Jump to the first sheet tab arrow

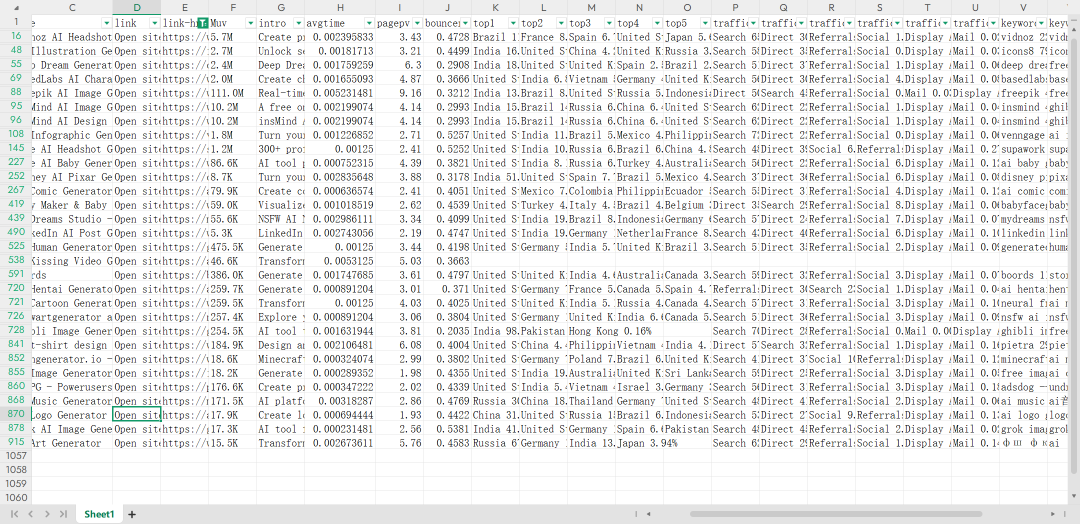point(14,514)
